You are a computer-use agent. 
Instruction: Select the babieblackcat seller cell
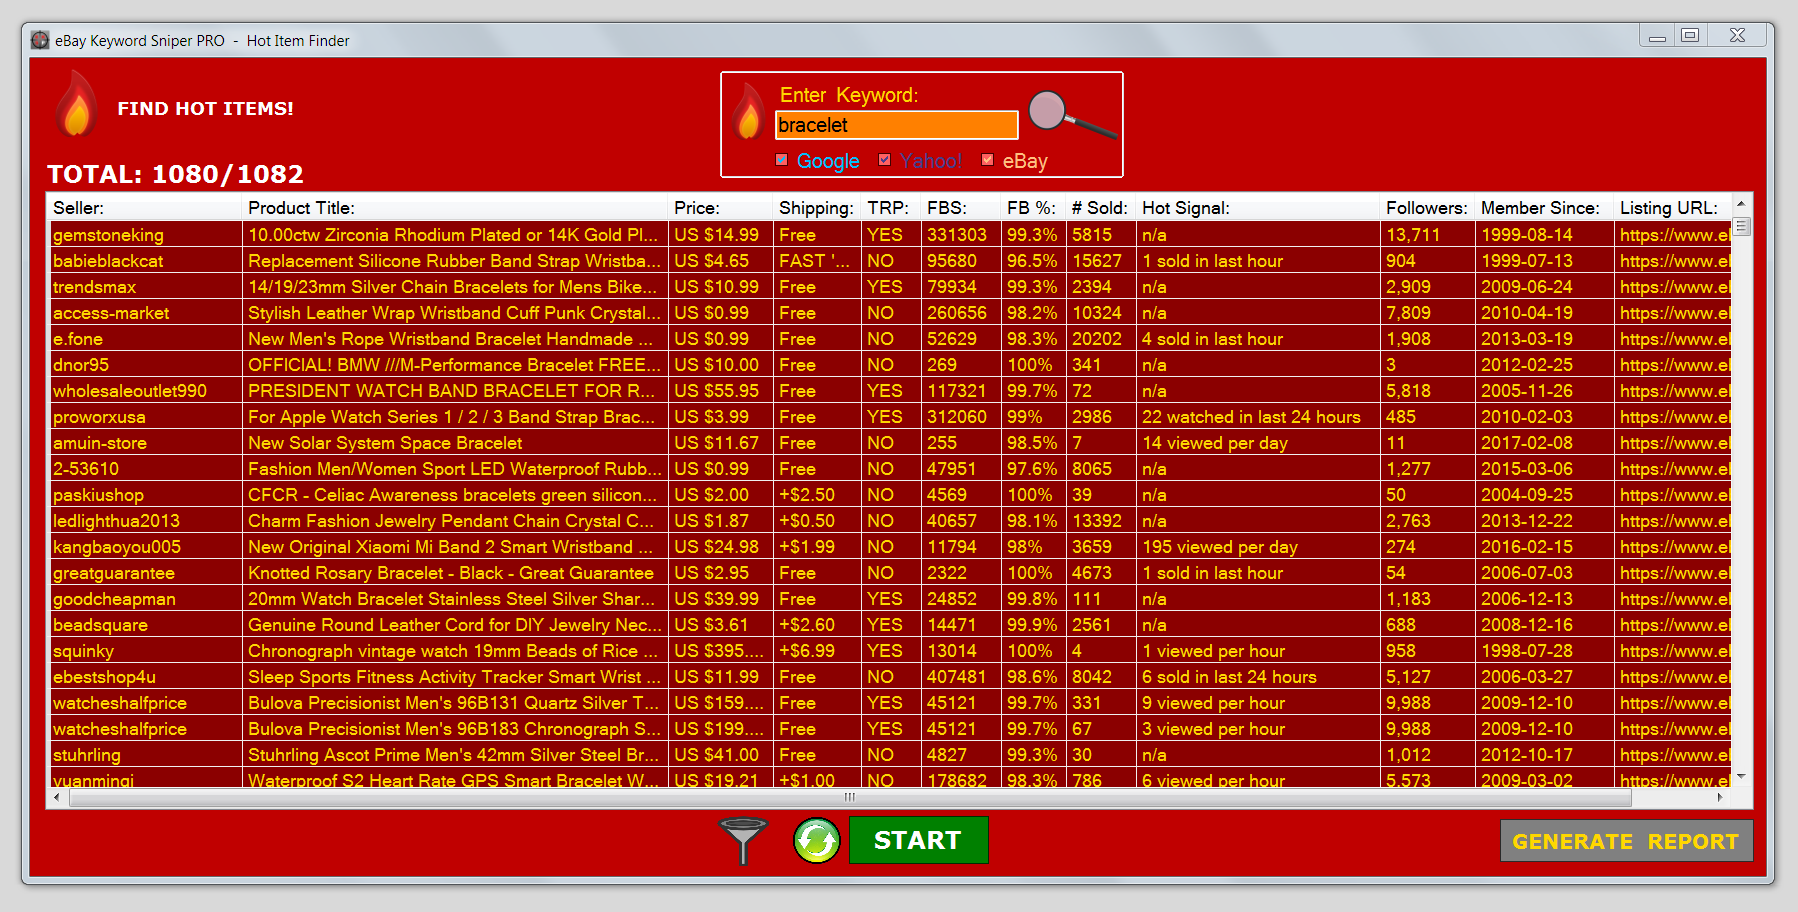tap(145, 261)
